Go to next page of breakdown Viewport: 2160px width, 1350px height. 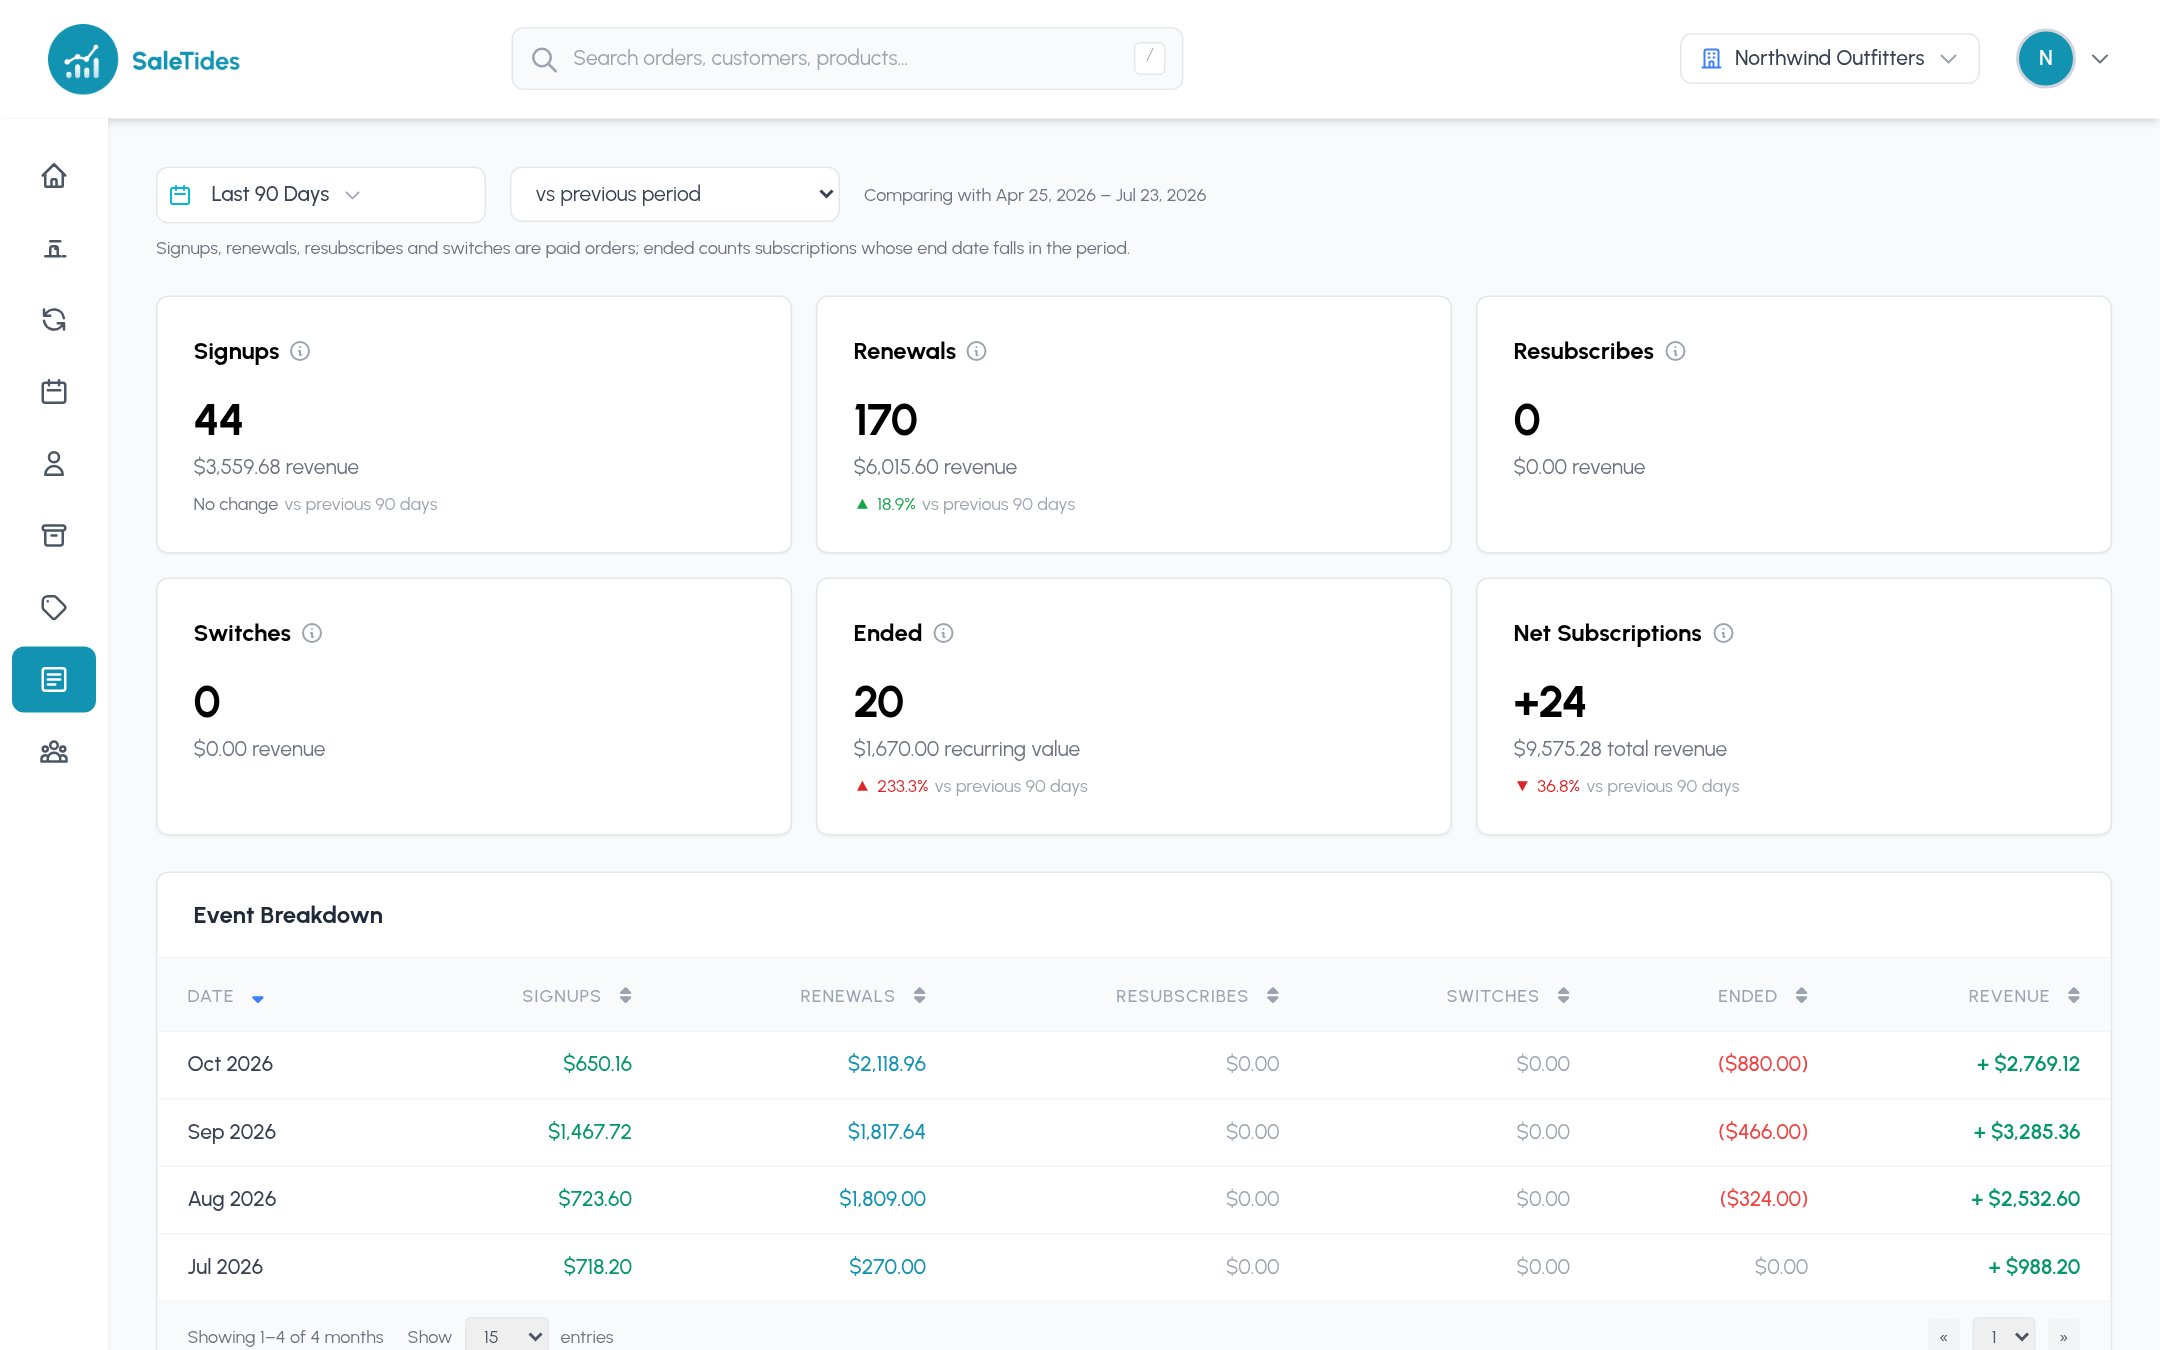click(2063, 1336)
